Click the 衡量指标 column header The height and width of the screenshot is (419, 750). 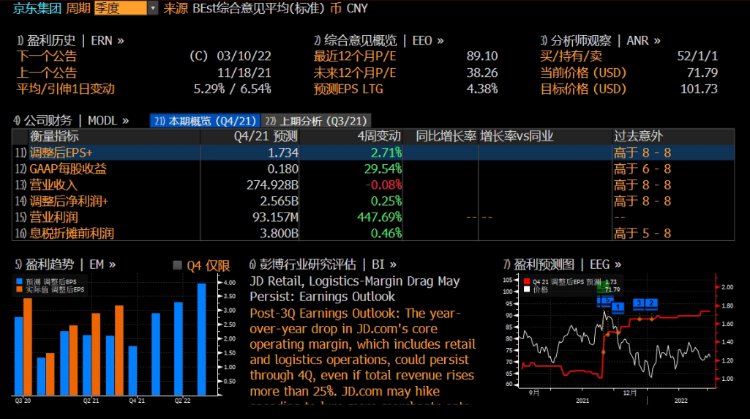tap(54, 136)
